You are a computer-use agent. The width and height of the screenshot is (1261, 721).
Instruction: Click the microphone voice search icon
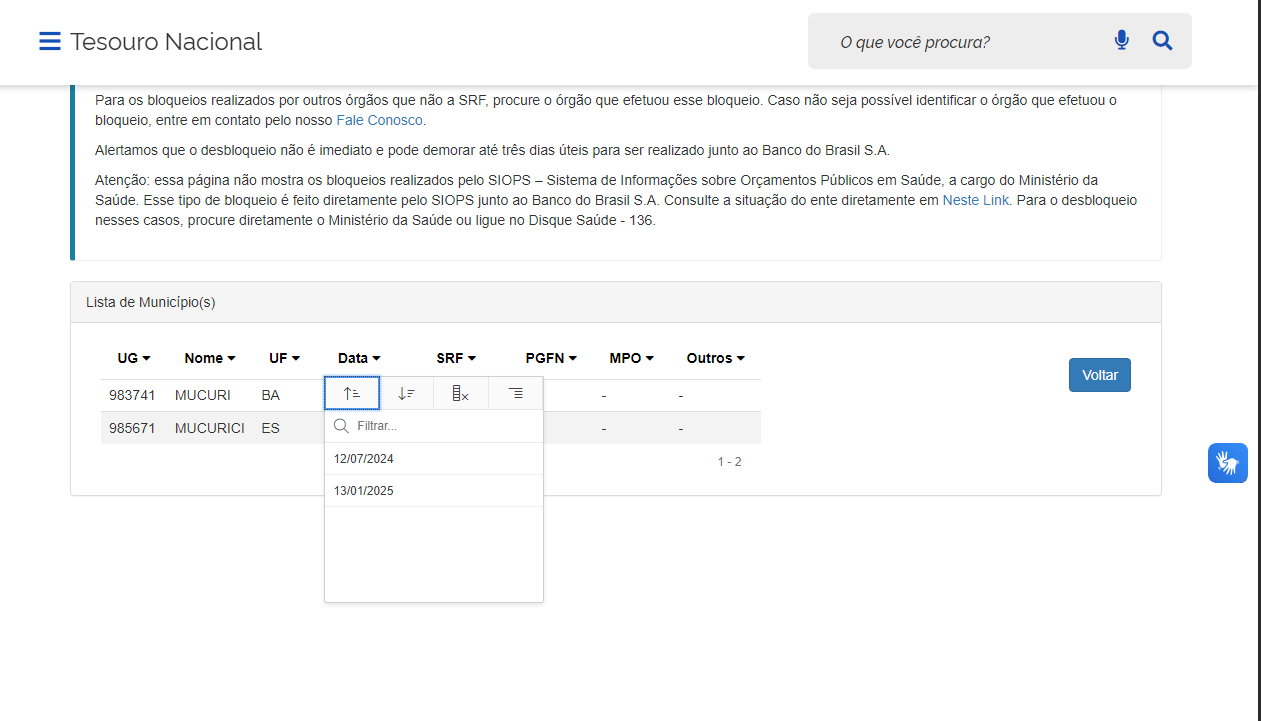[x=1121, y=41]
